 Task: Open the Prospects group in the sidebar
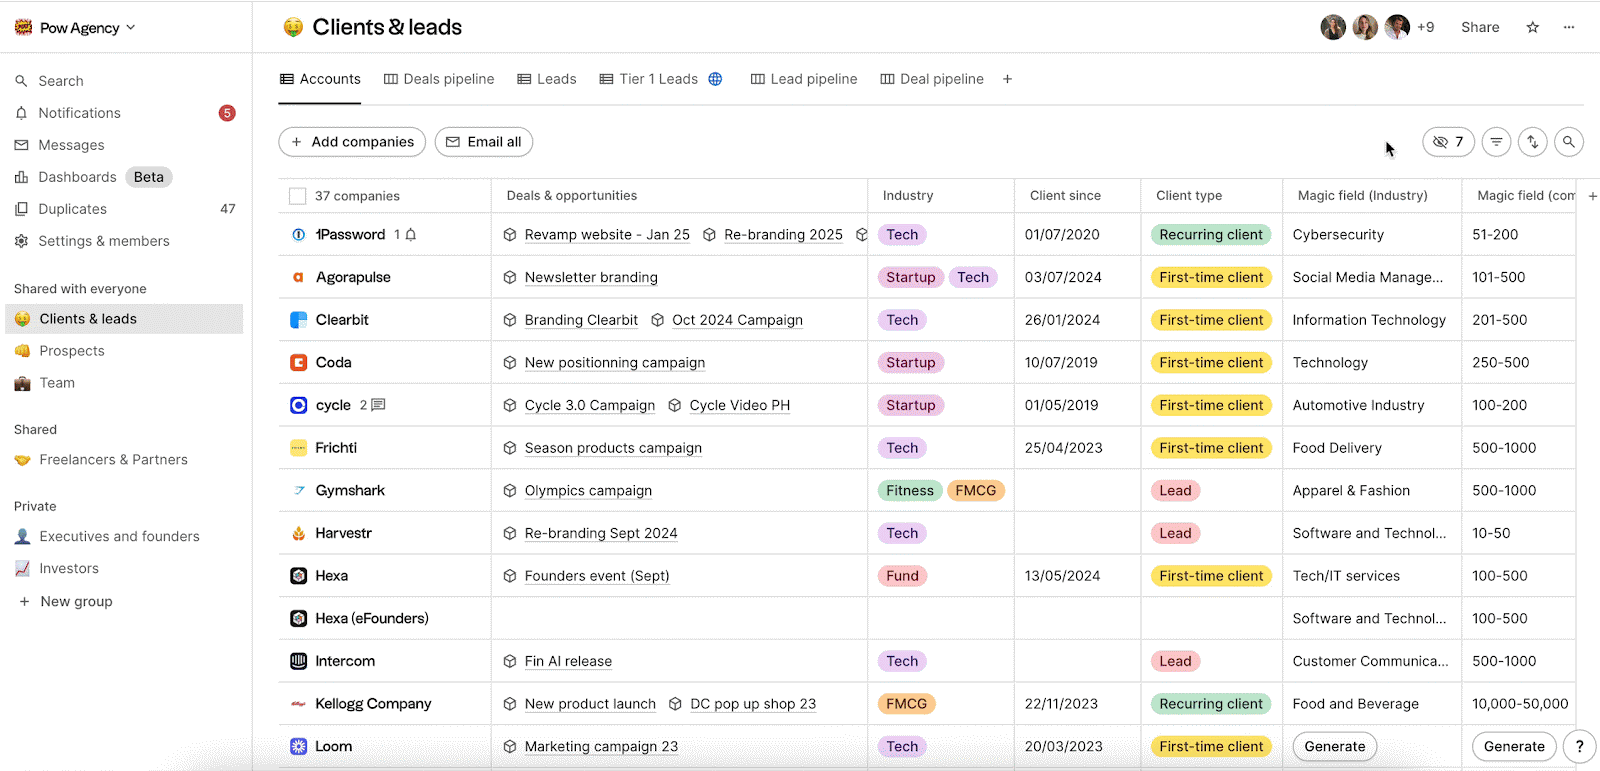pyautogui.click(x=72, y=351)
